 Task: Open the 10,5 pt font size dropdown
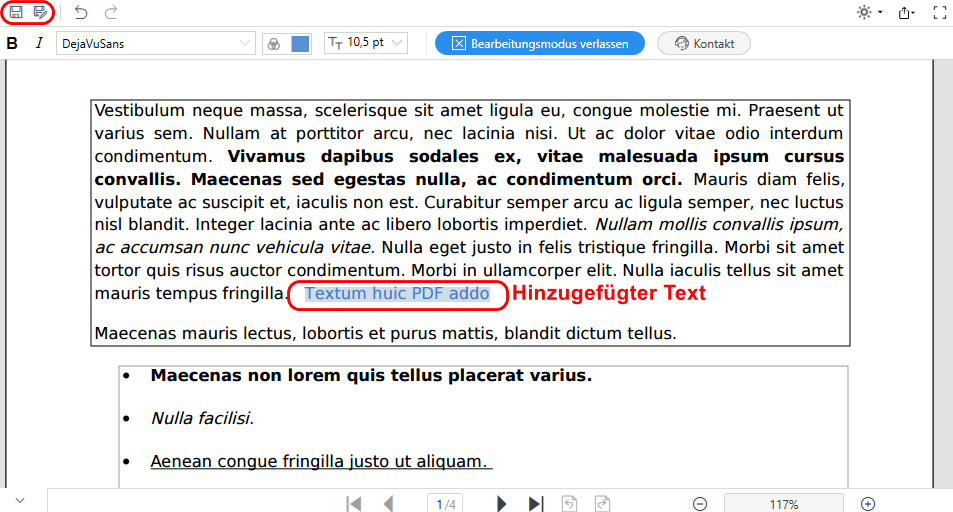coord(365,43)
